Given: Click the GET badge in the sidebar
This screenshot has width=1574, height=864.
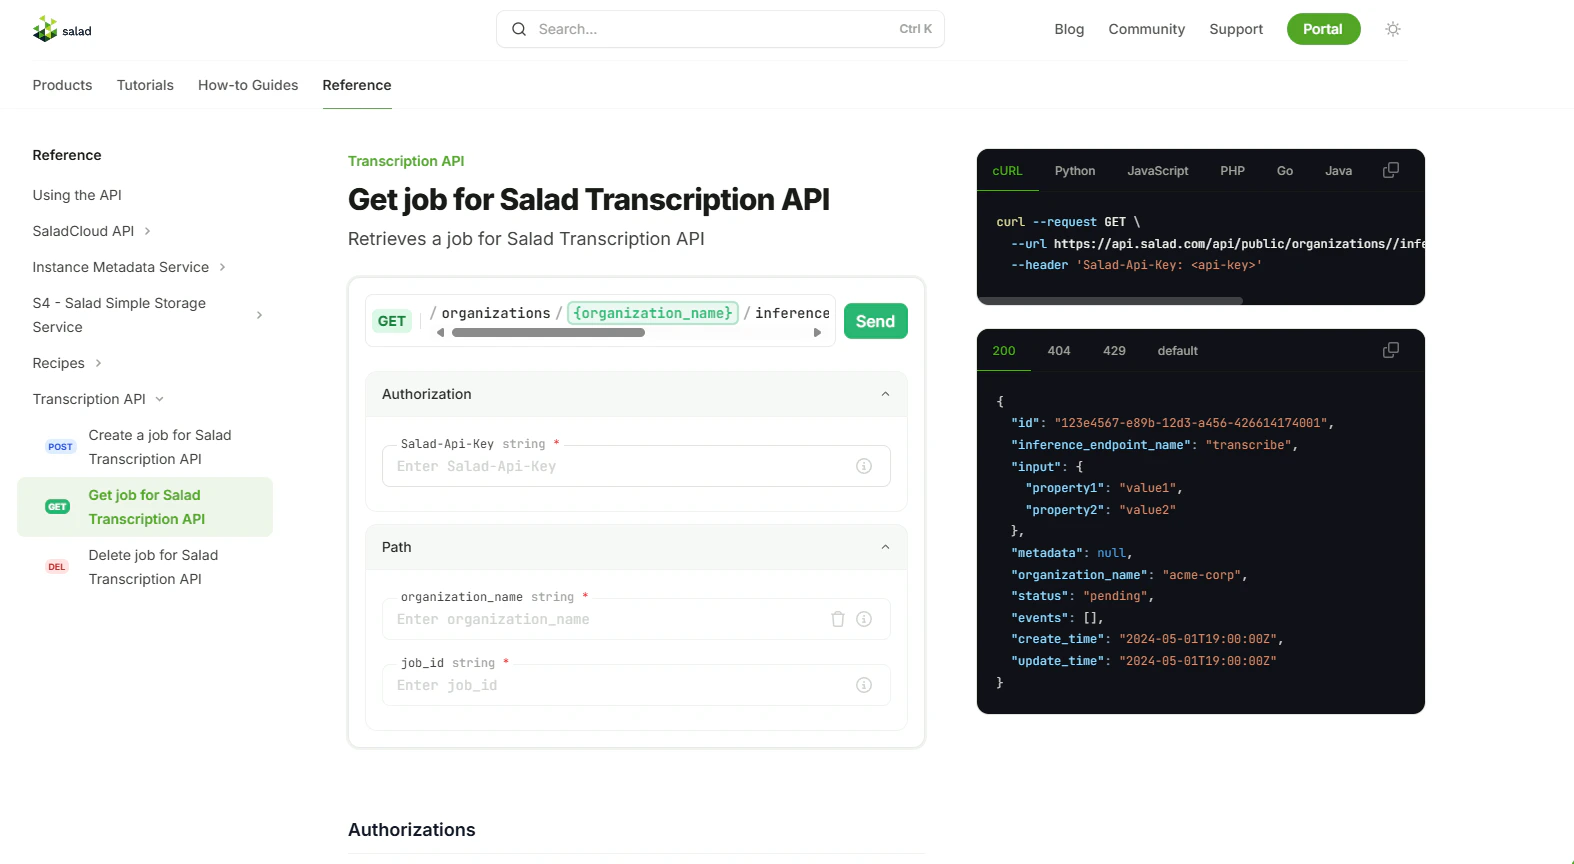Looking at the screenshot, I should 58,507.
